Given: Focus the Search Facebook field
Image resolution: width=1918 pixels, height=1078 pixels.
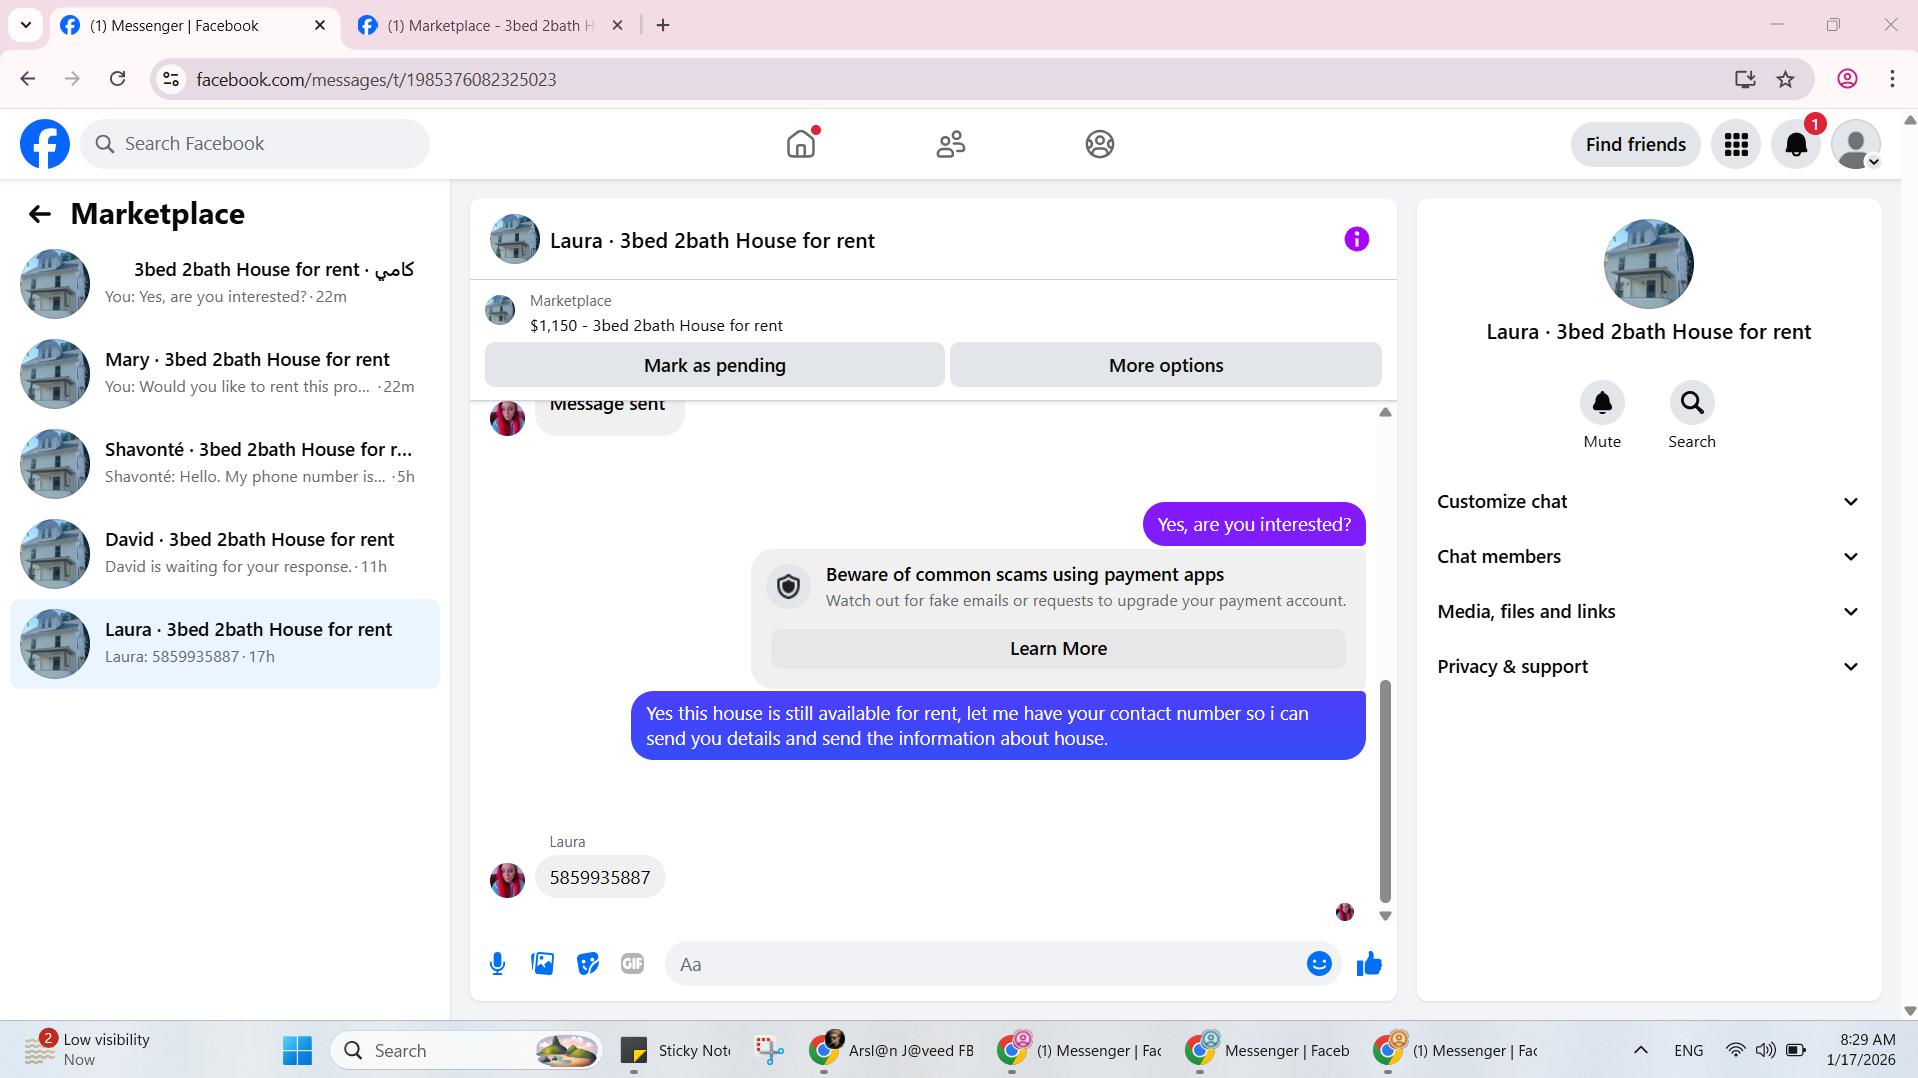Looking at the screenshot, I should pos(255,144).
